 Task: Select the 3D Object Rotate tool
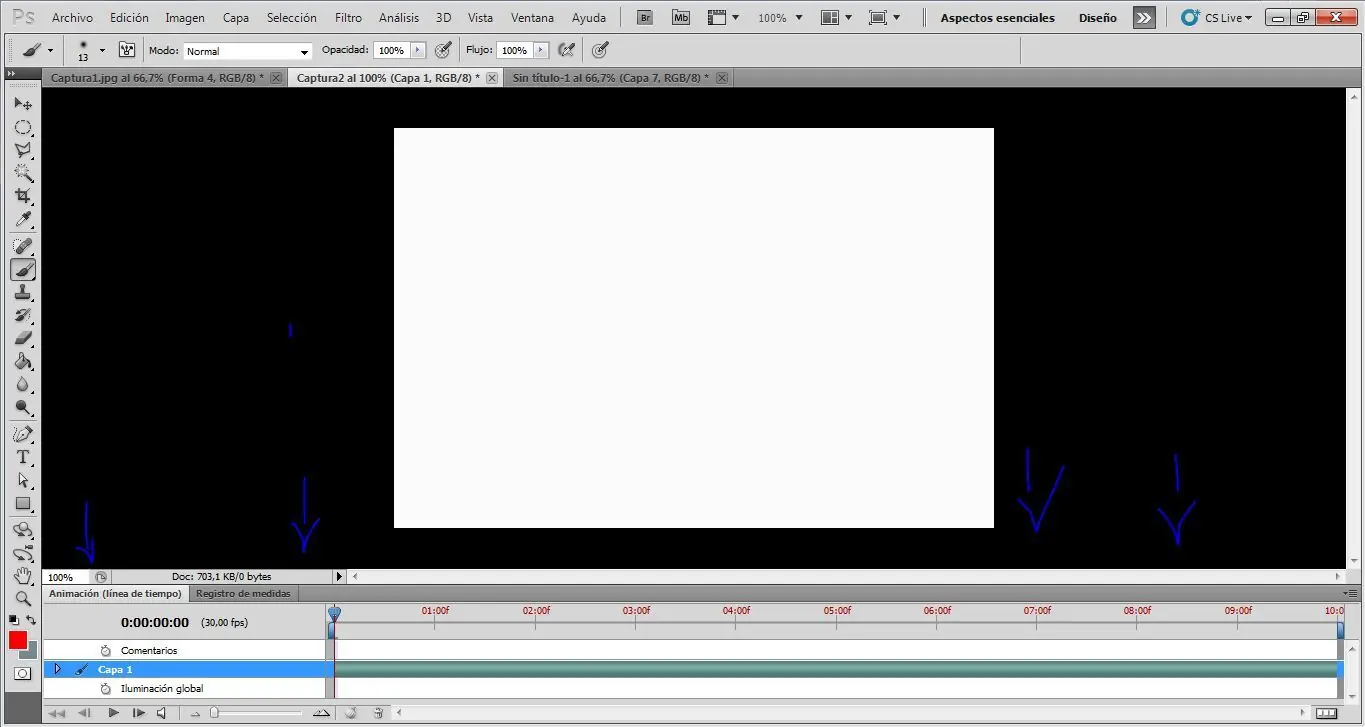(x=22, y=530)
